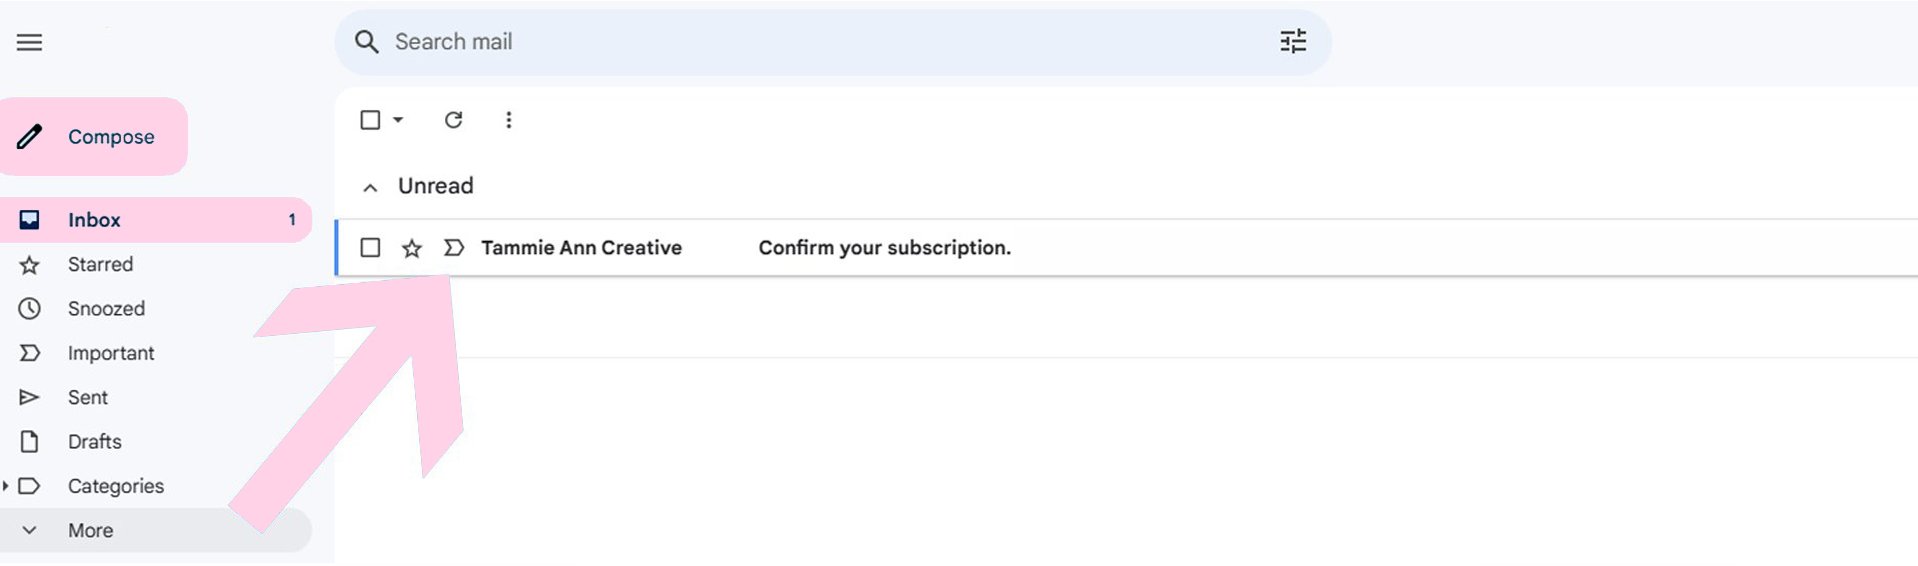Open the Snoozed folder

click(106, 309)
